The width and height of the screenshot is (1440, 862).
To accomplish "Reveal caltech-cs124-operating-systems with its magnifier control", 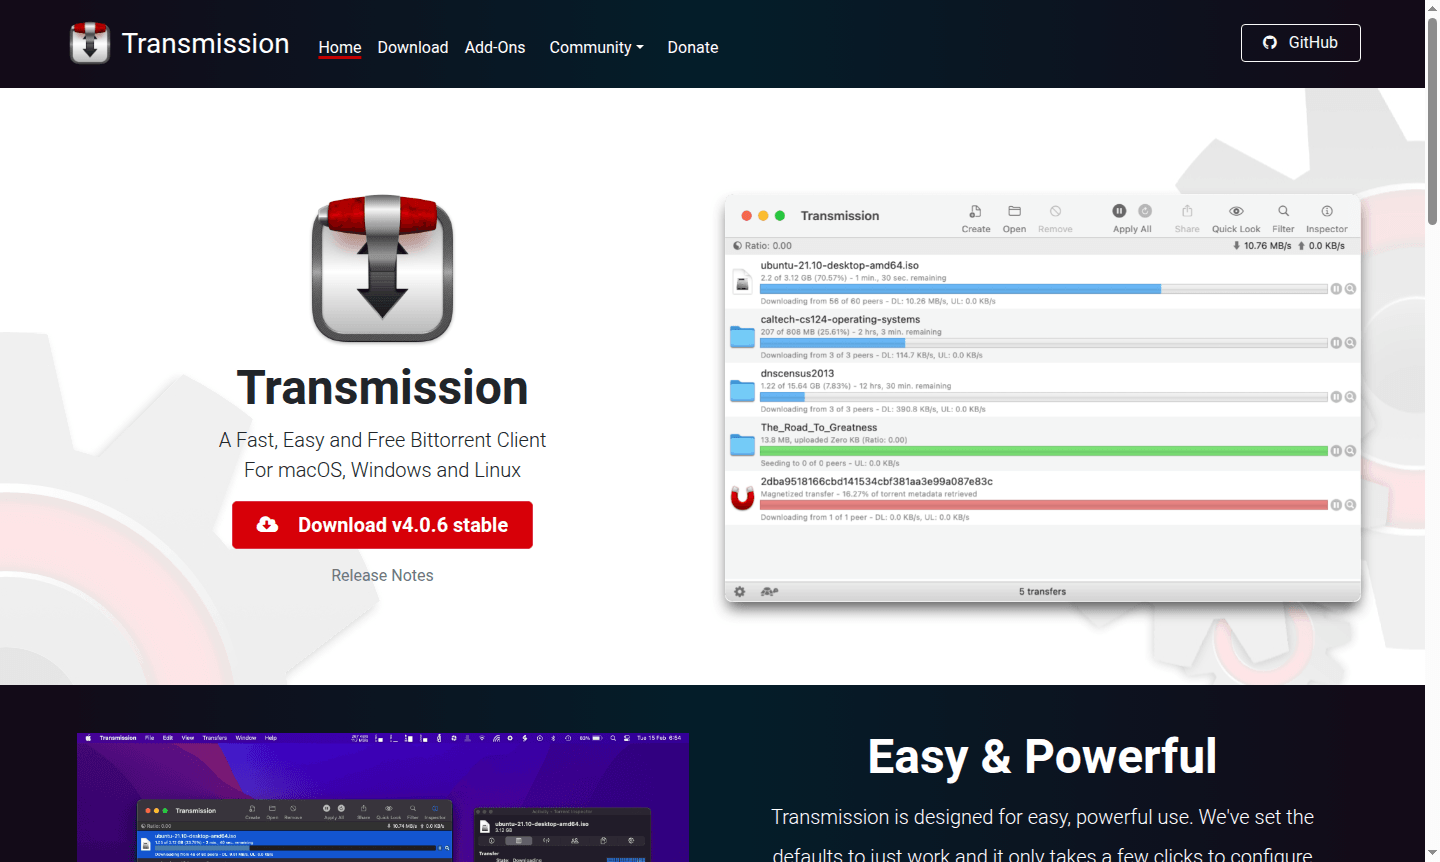I will coord(1350,342).
